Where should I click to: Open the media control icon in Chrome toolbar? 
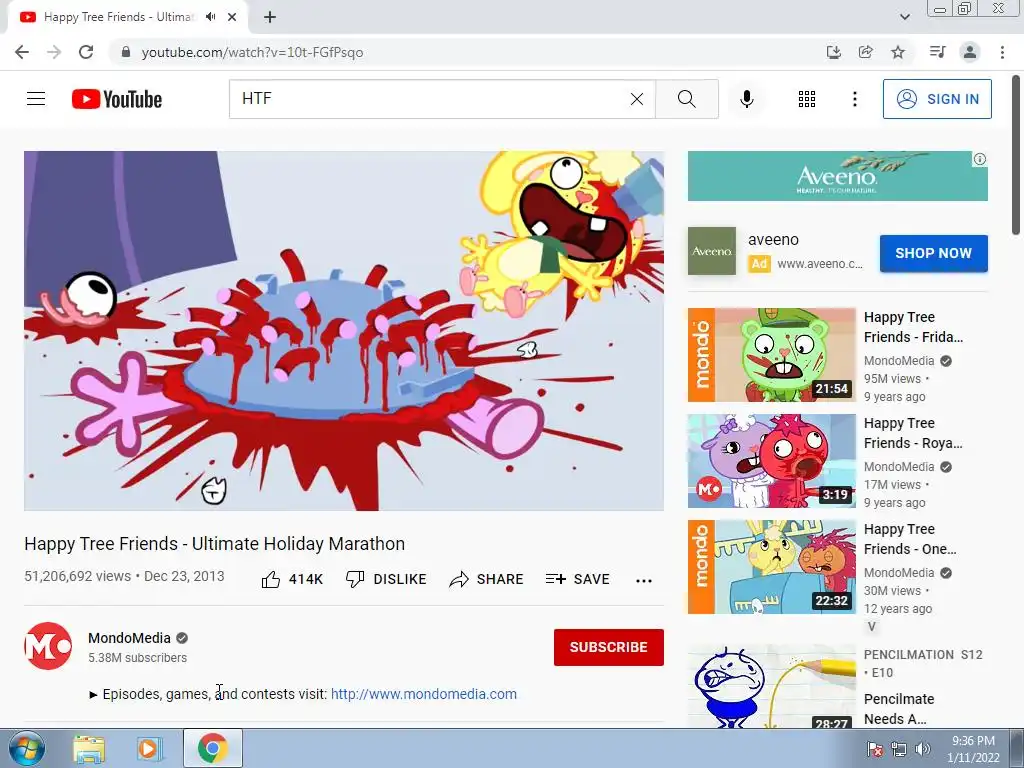937,52
